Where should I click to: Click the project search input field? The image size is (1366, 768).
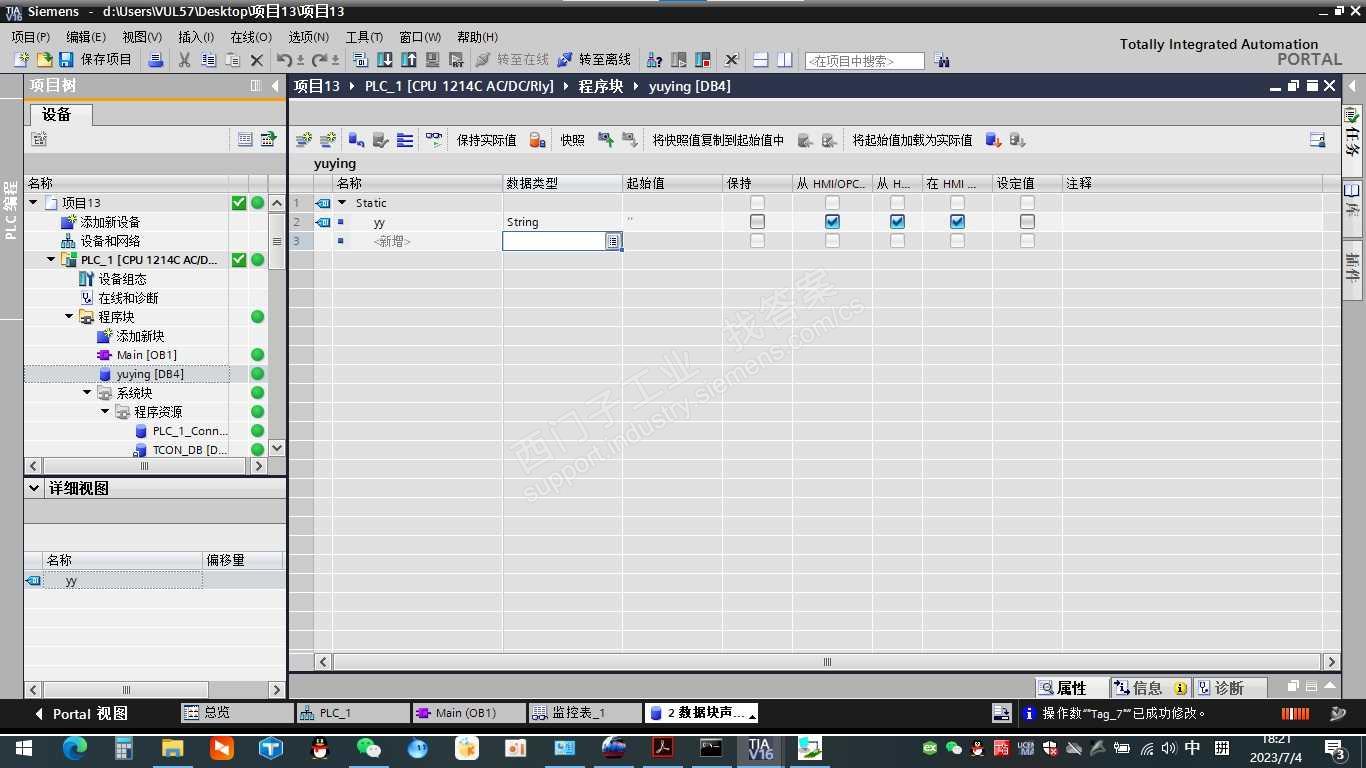(x=864, y=61)
